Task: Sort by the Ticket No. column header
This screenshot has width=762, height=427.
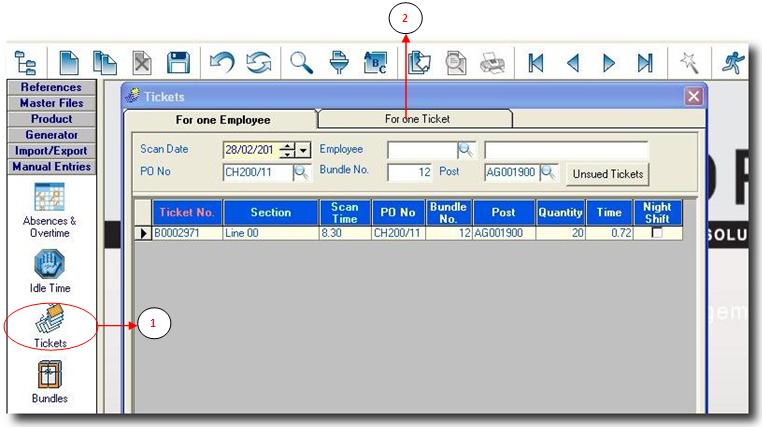Action: coord(187,212)
